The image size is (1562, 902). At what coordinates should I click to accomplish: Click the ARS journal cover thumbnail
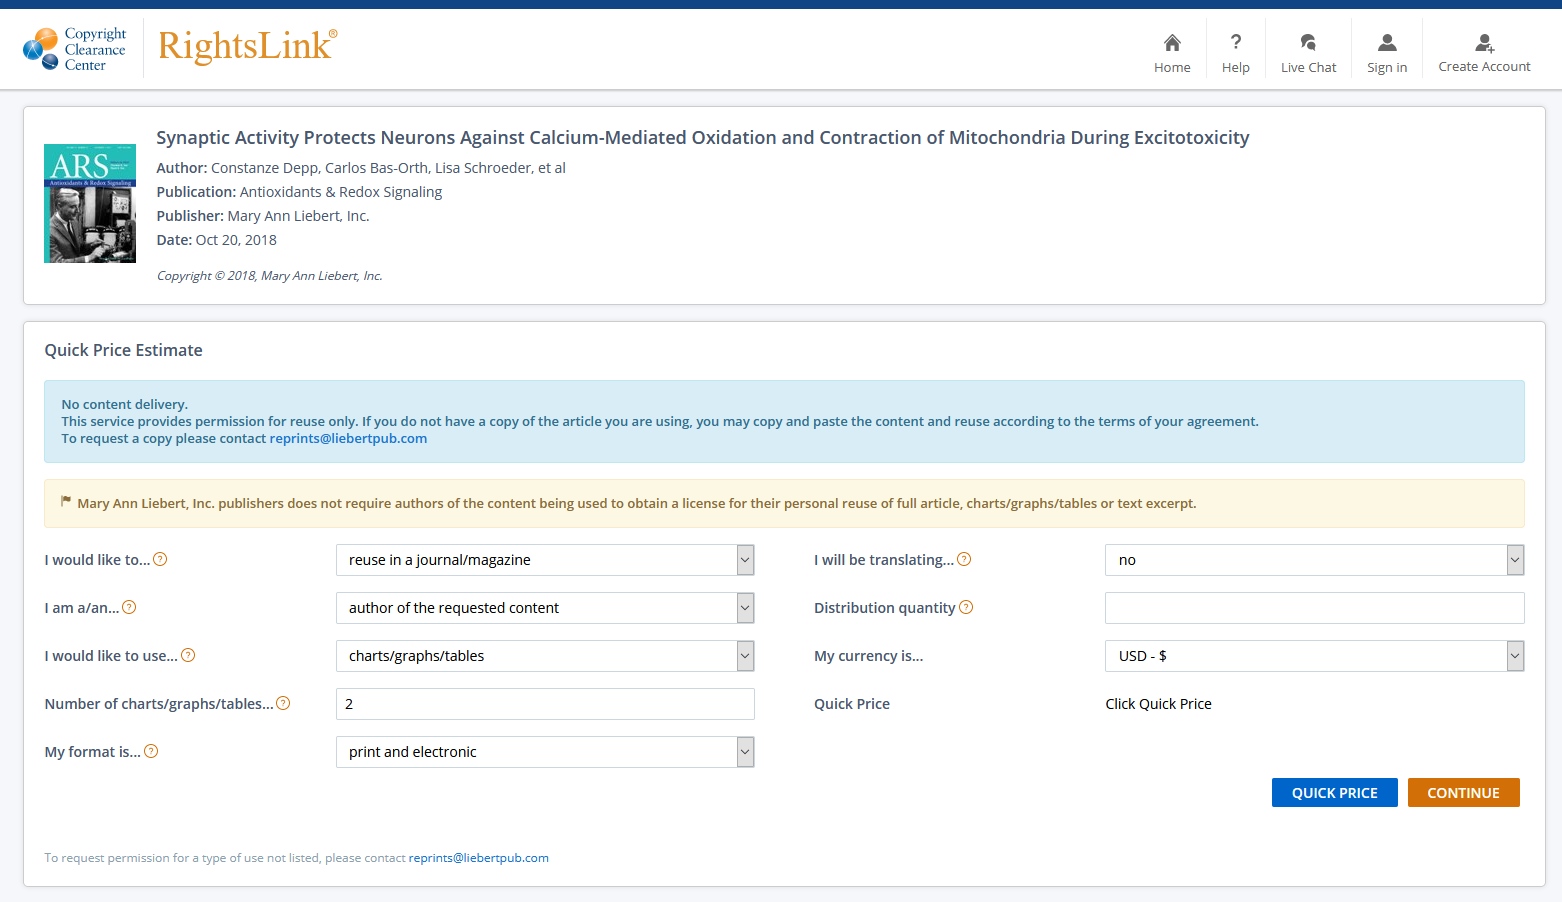(90, 203)
